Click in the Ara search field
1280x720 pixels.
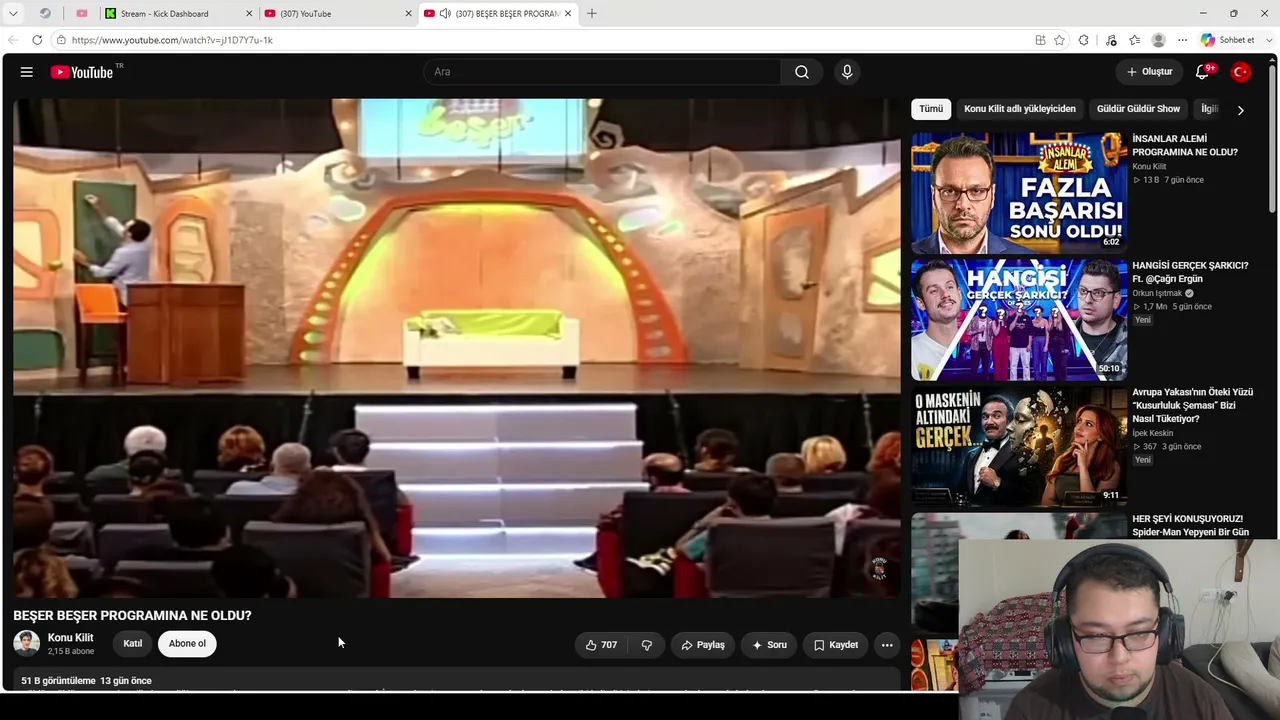603,72
